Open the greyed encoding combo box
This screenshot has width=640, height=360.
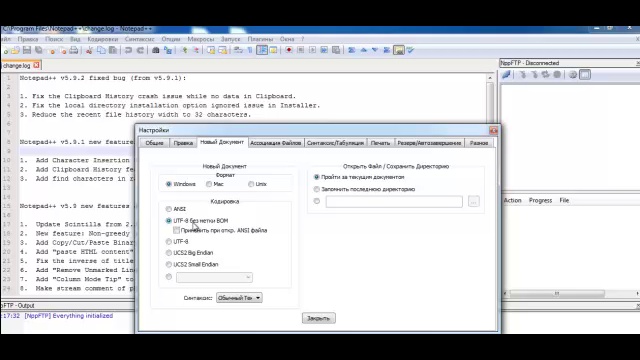214,277
